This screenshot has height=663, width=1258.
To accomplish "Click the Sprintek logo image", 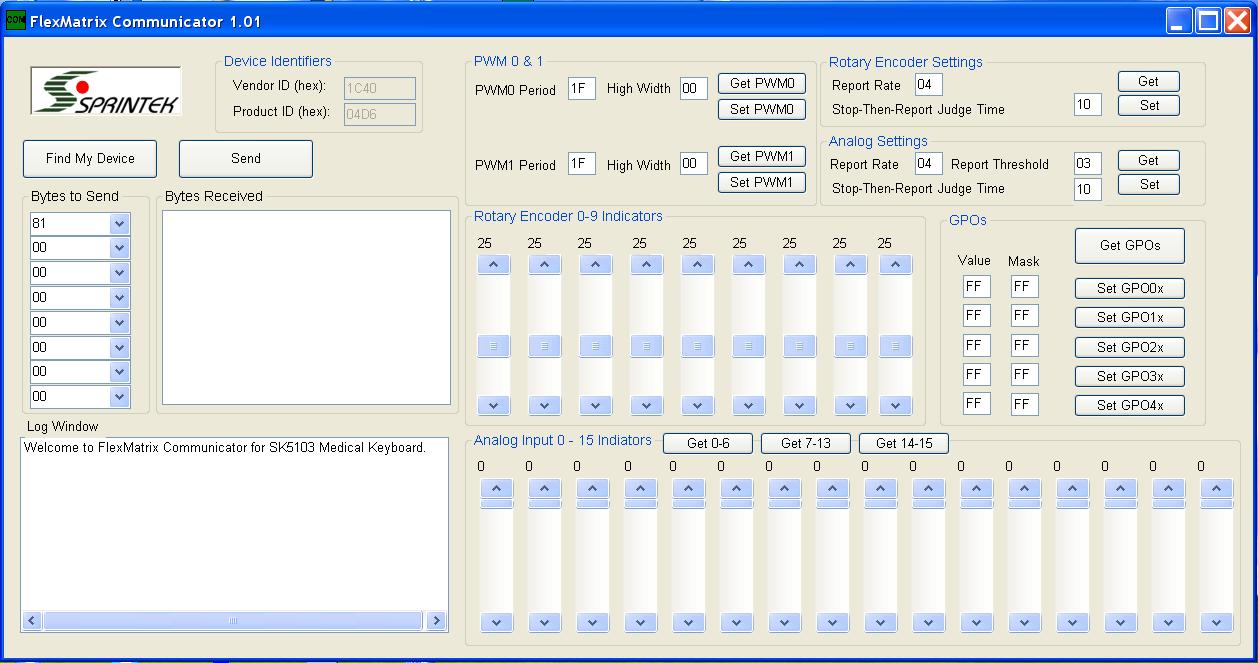I will tap(106, 92).
